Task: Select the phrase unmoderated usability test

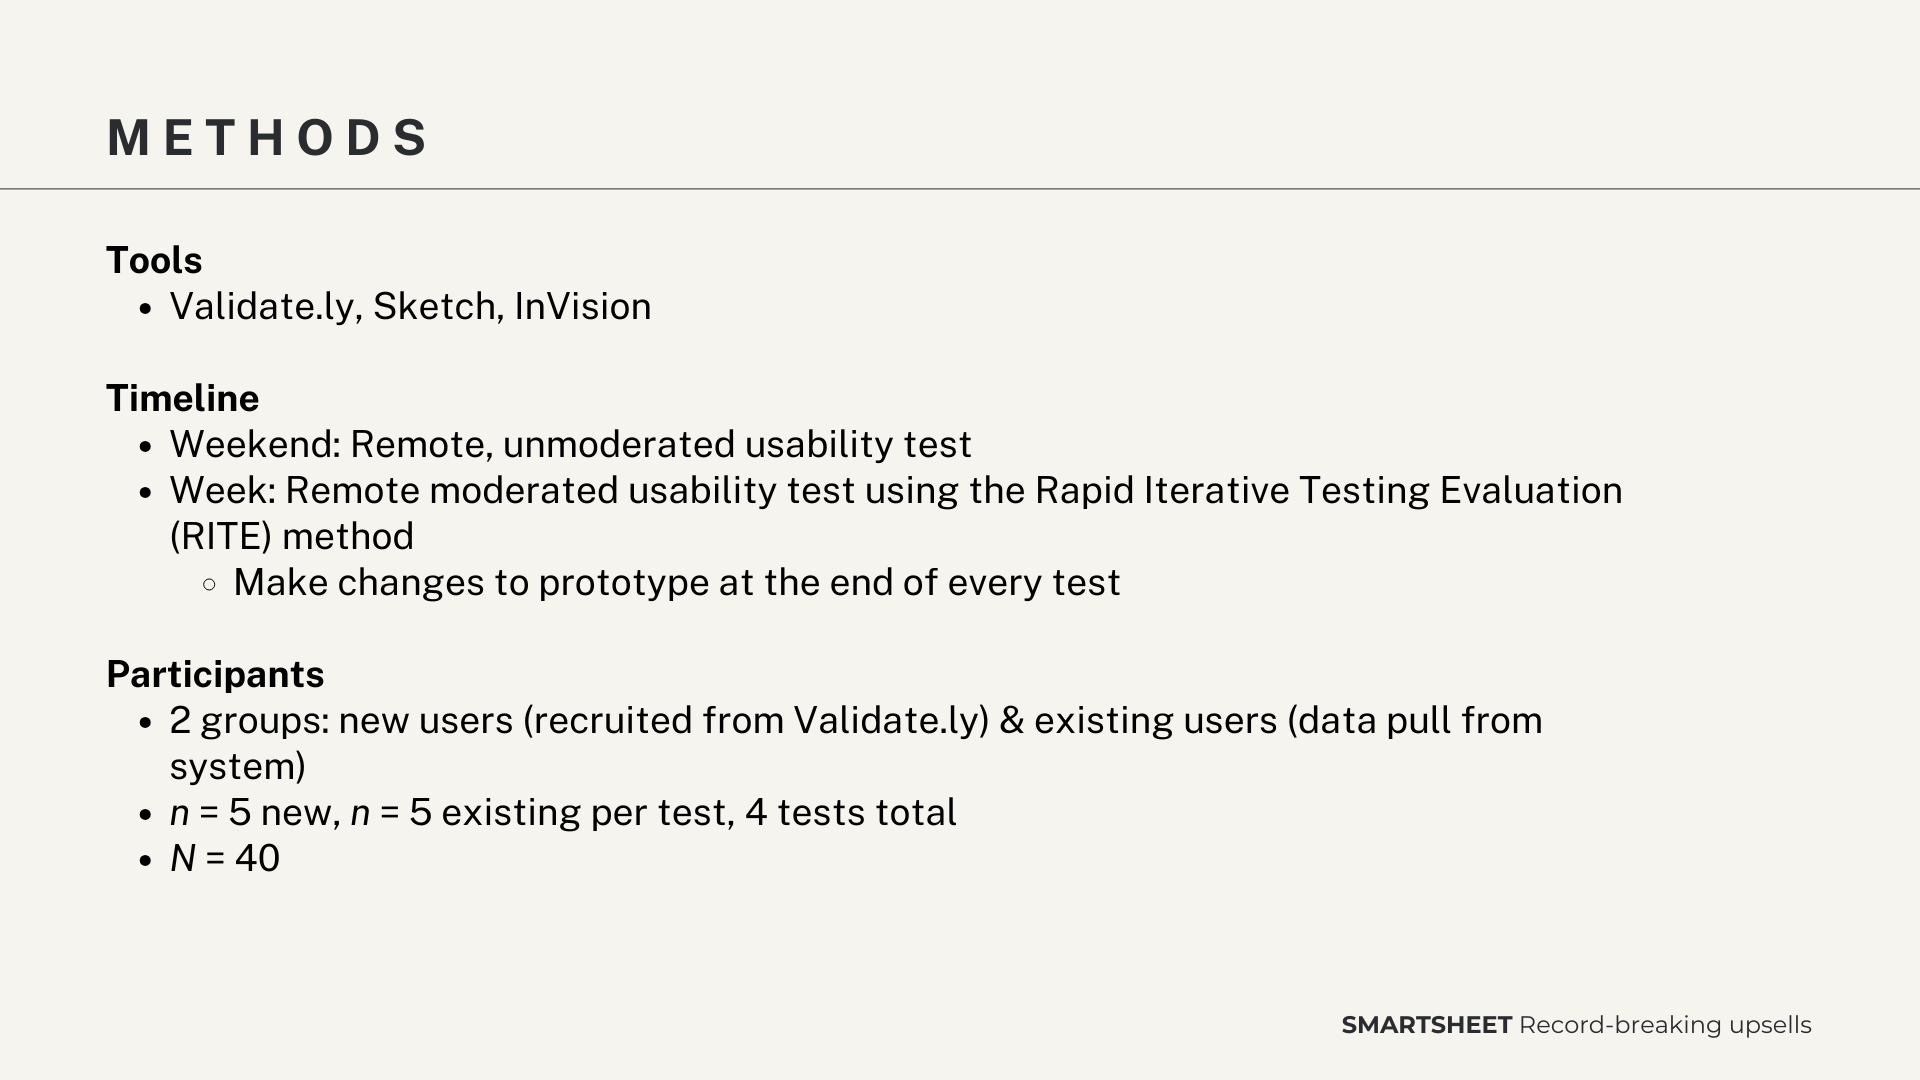Action: pos(736,445)
